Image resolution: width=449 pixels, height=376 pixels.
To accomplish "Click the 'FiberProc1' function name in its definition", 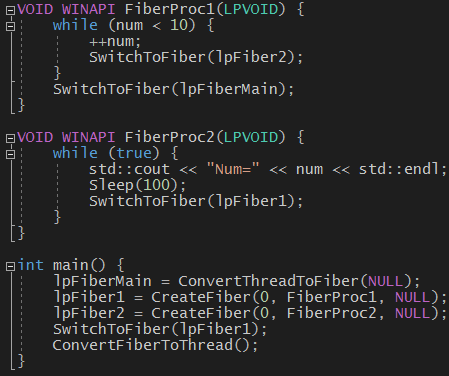I will pyautogui.click(x=169, y=9).
